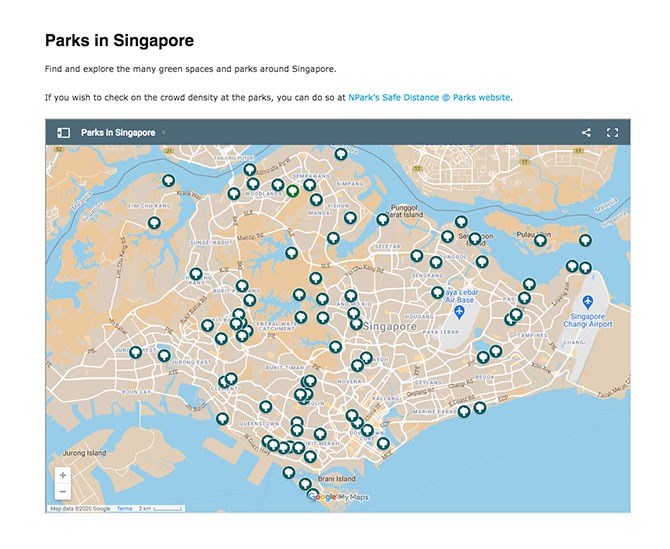Image resolution: width=670 pixels, height=549 pixels.
Task: Click the Google My Maps logo
Action: tap(338, 497)
